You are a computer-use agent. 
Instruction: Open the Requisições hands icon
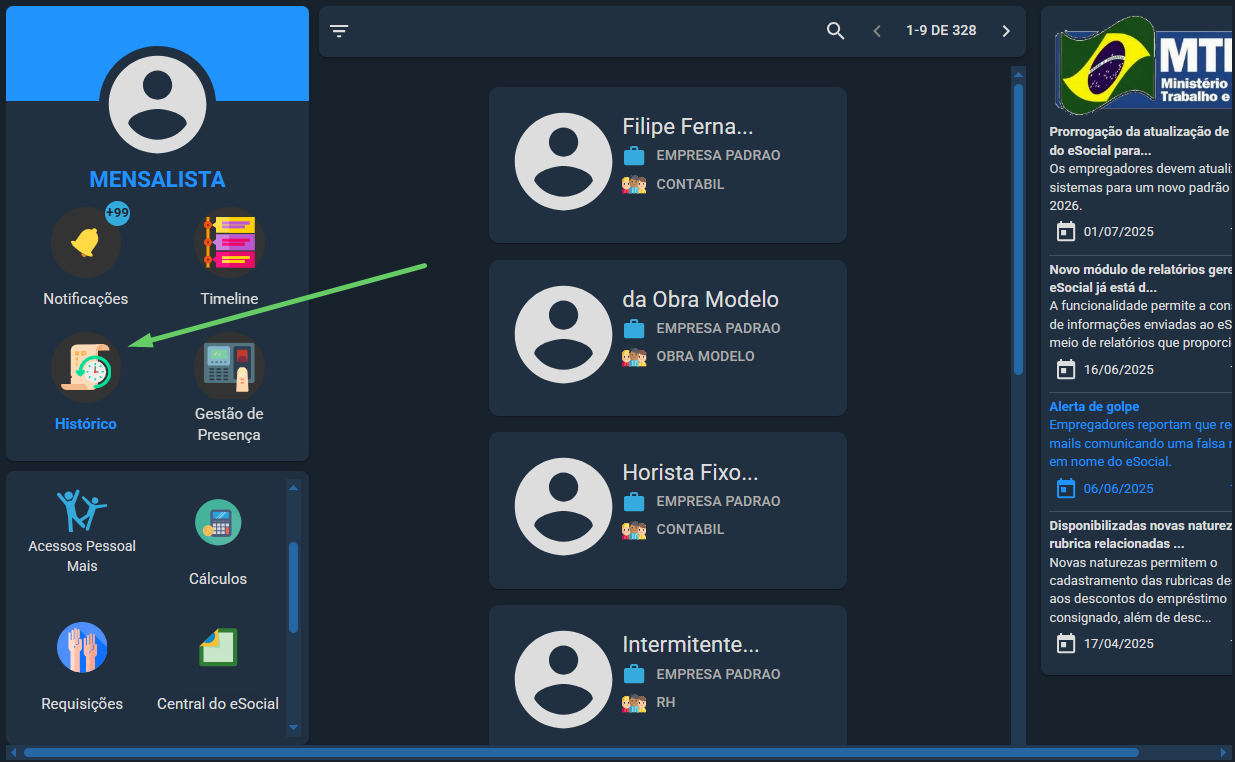(x=82, y=647)
